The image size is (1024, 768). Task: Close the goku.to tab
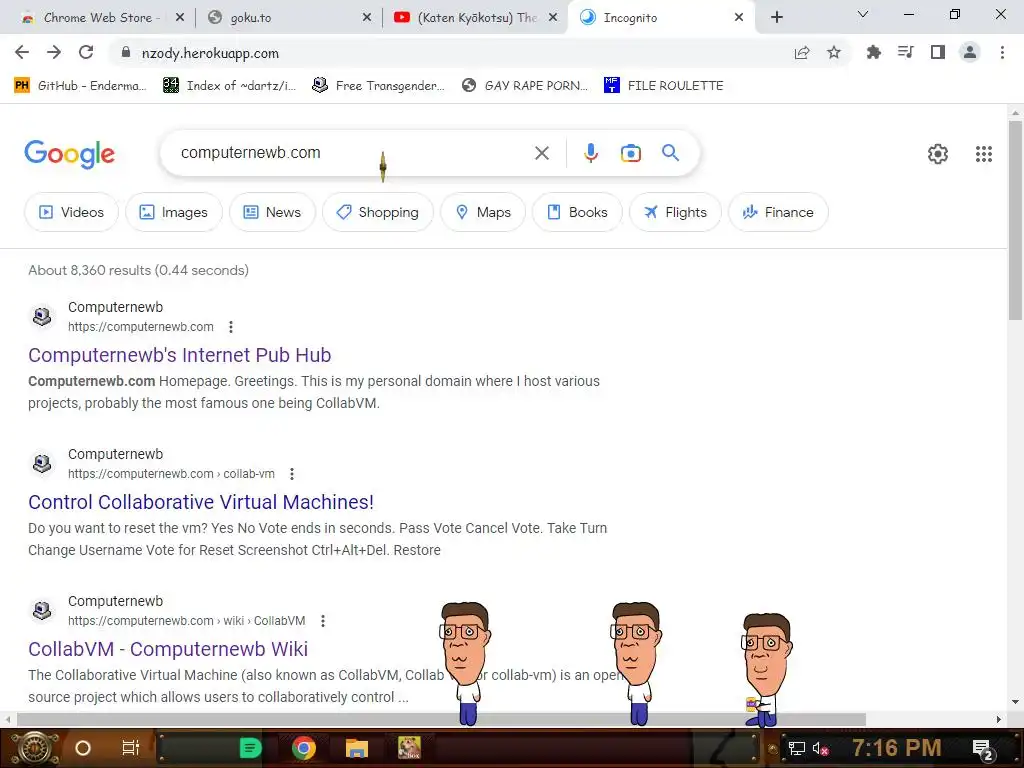tap(367, 18)
